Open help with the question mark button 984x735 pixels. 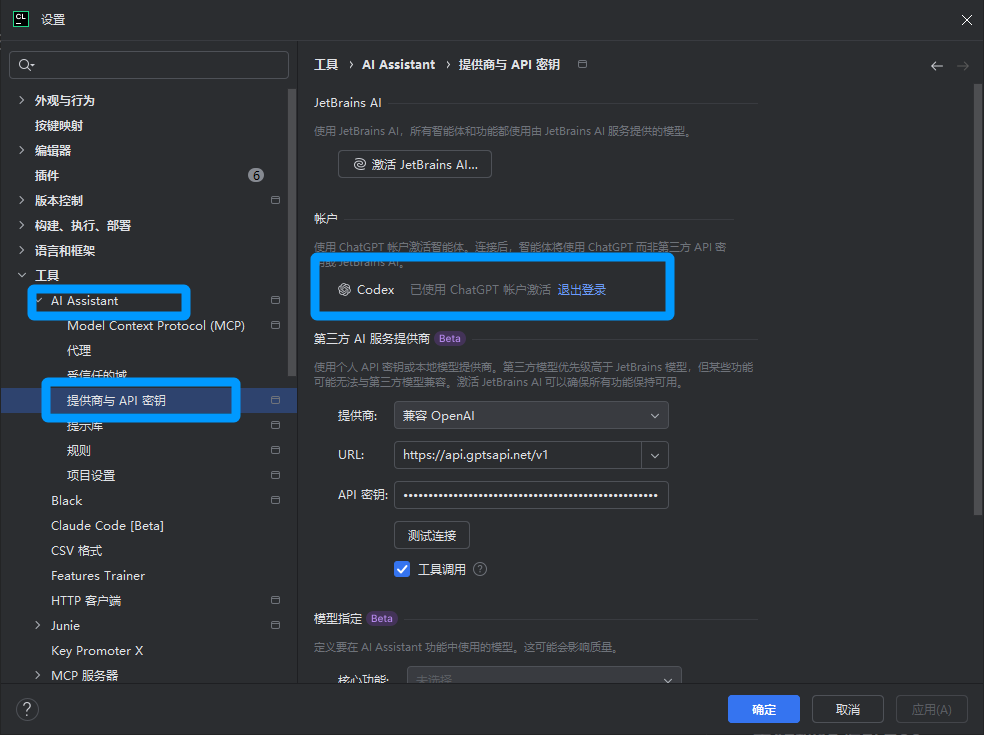(x=27, y=709)
